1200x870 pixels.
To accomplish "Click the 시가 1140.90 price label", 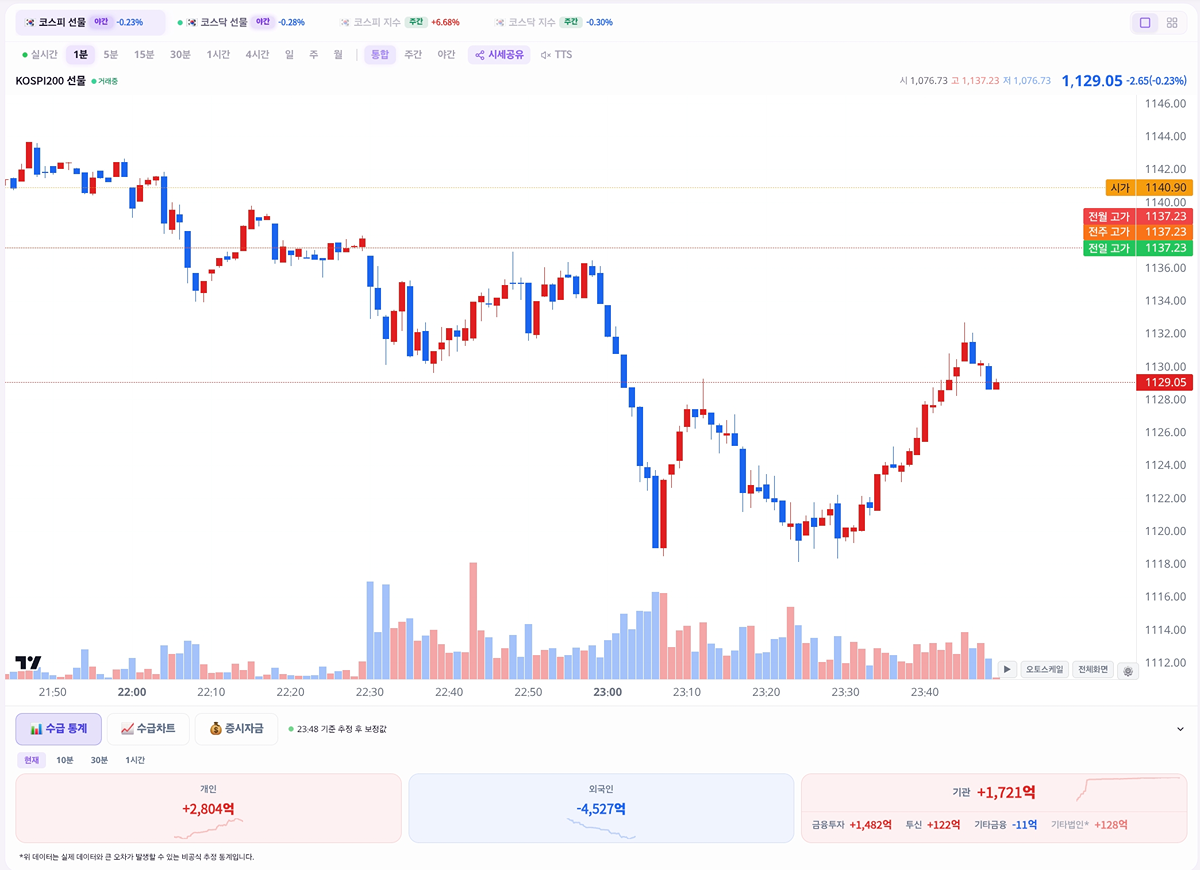I will coord(1149,187).
